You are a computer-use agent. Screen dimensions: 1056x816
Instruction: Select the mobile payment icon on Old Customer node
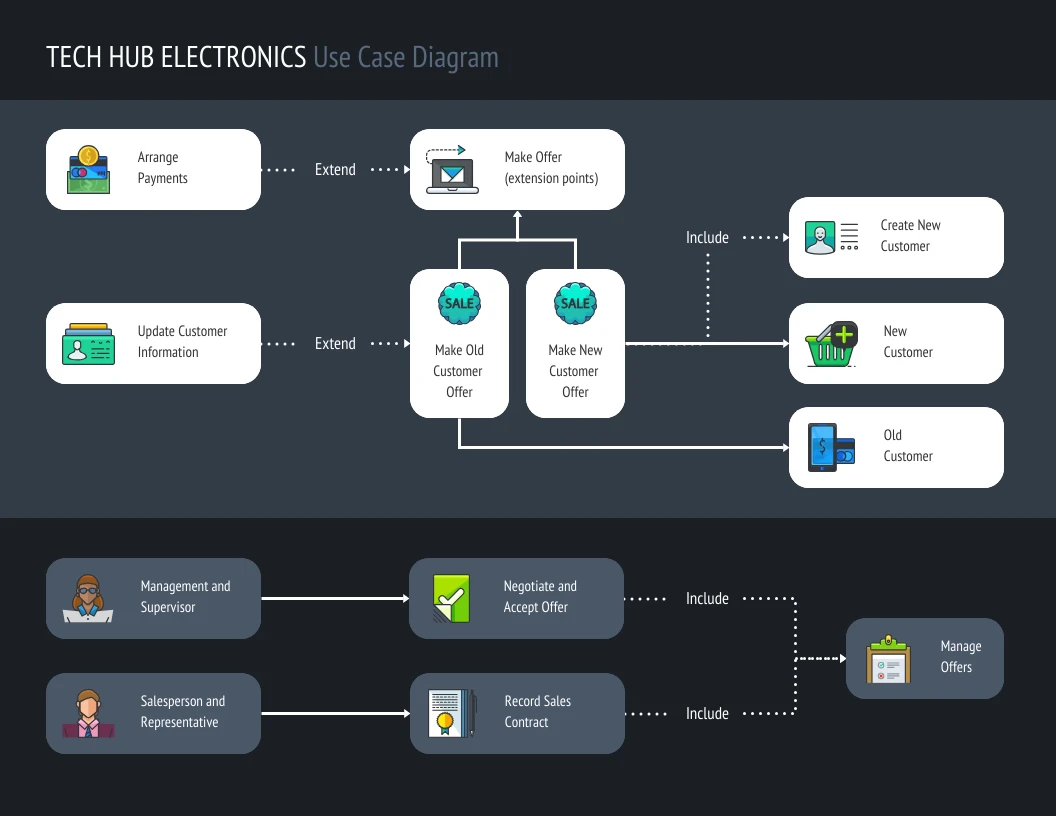(830, 447)
